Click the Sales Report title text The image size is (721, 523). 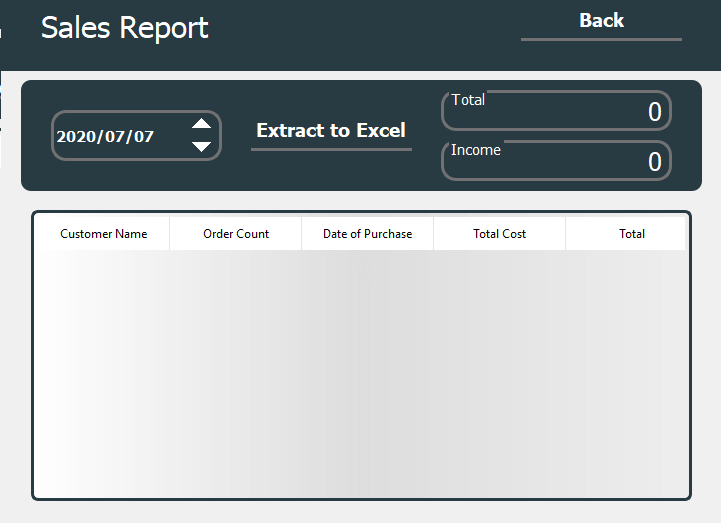coord(125,28)
